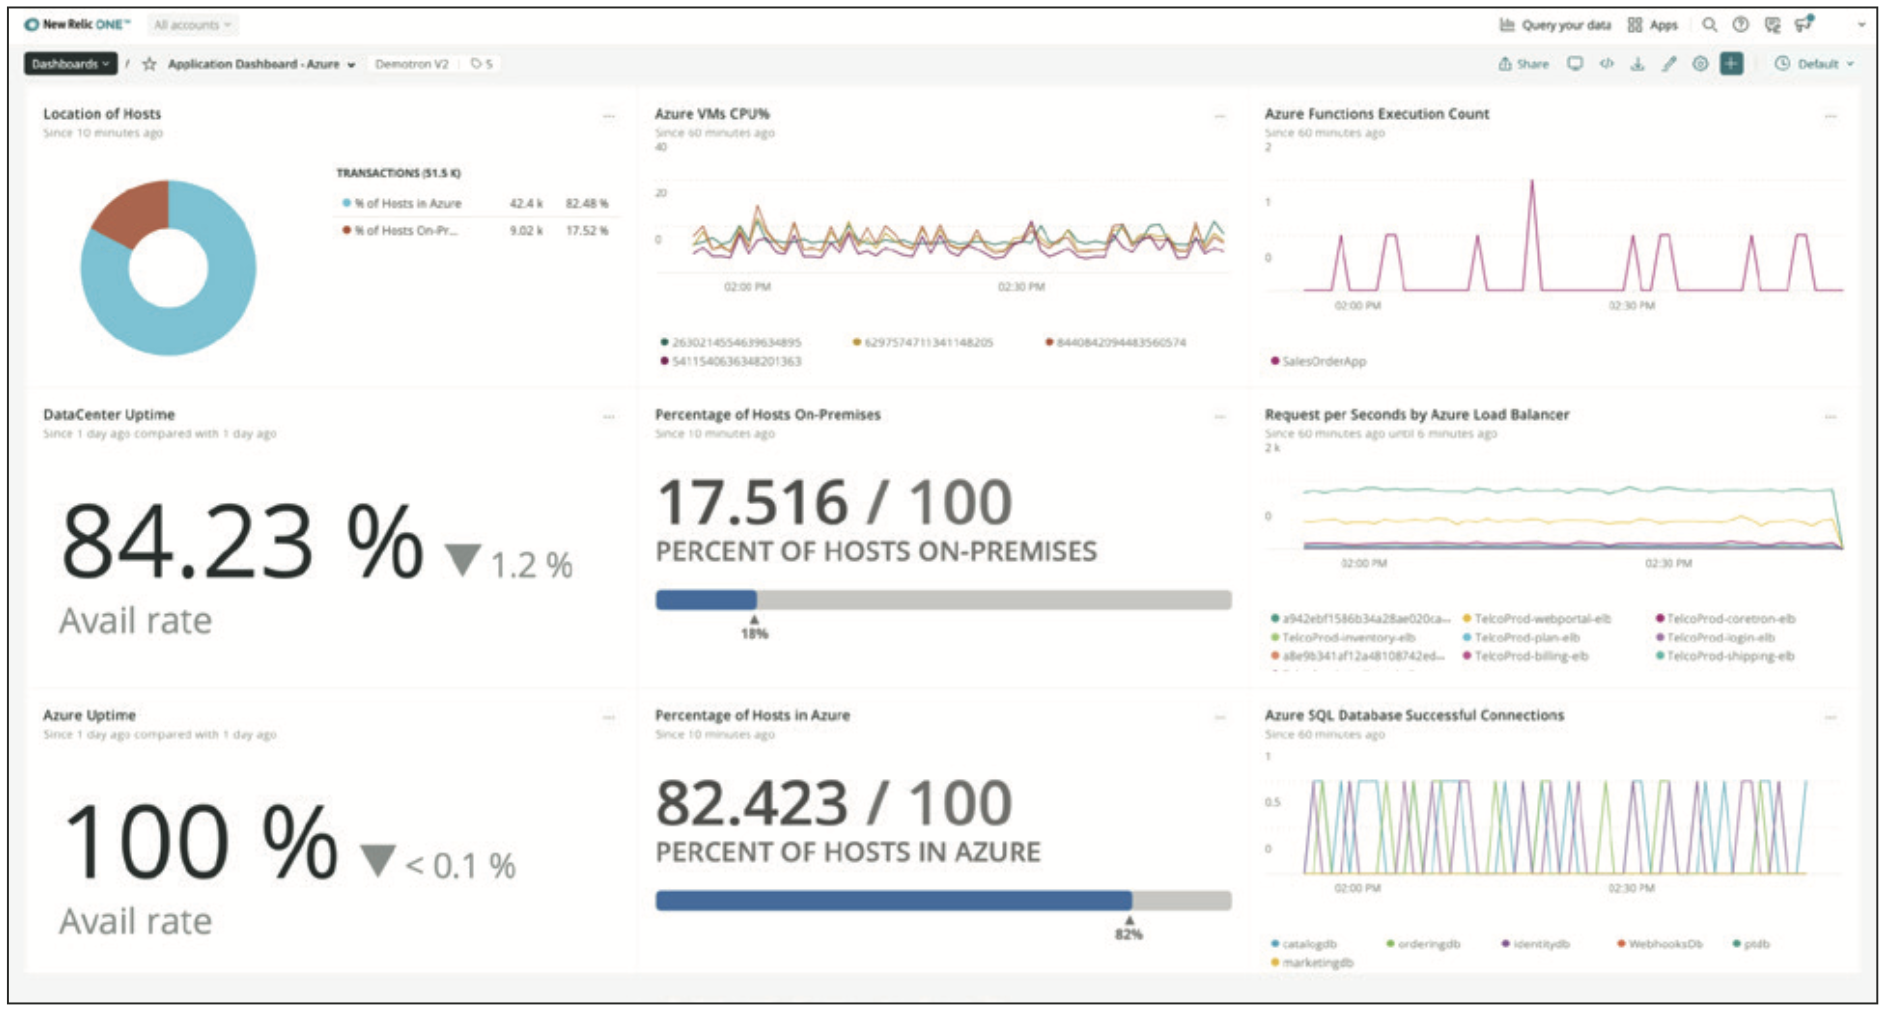
Task: Click the plus add widget button
Action: click(1731, 64)
